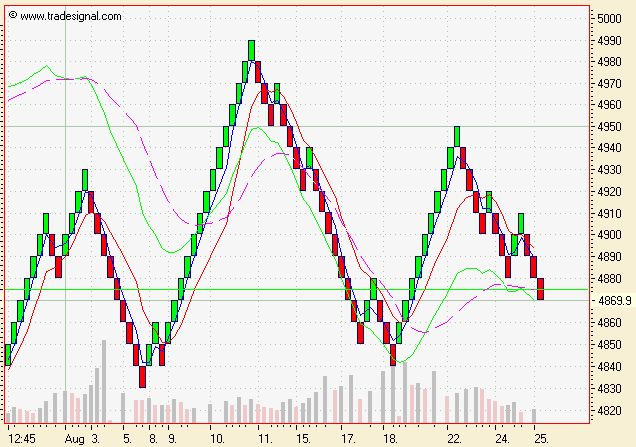
Task: Select the 4900 price axis label
Action: click(x=609, y=234)
